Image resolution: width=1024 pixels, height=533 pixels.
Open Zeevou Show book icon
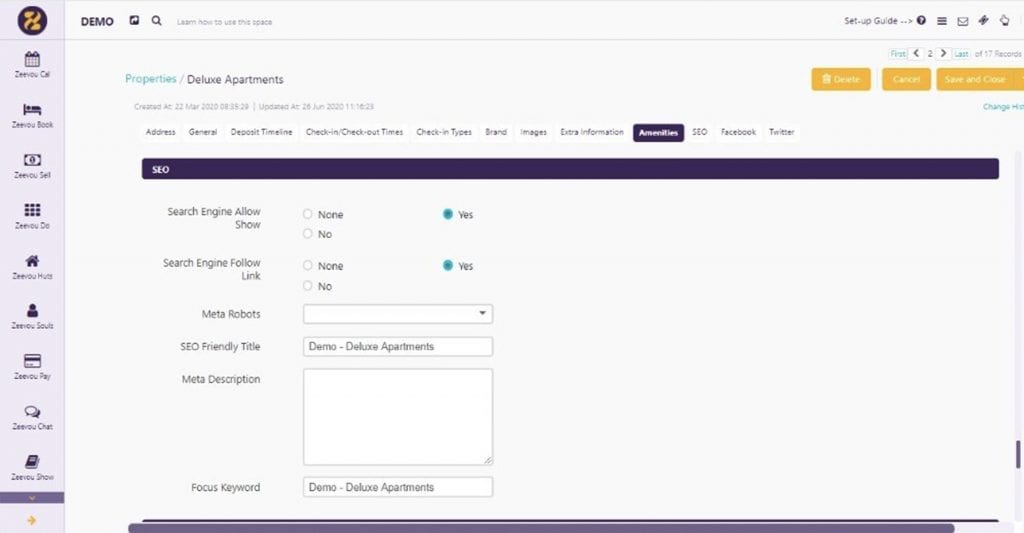[32, 461]
